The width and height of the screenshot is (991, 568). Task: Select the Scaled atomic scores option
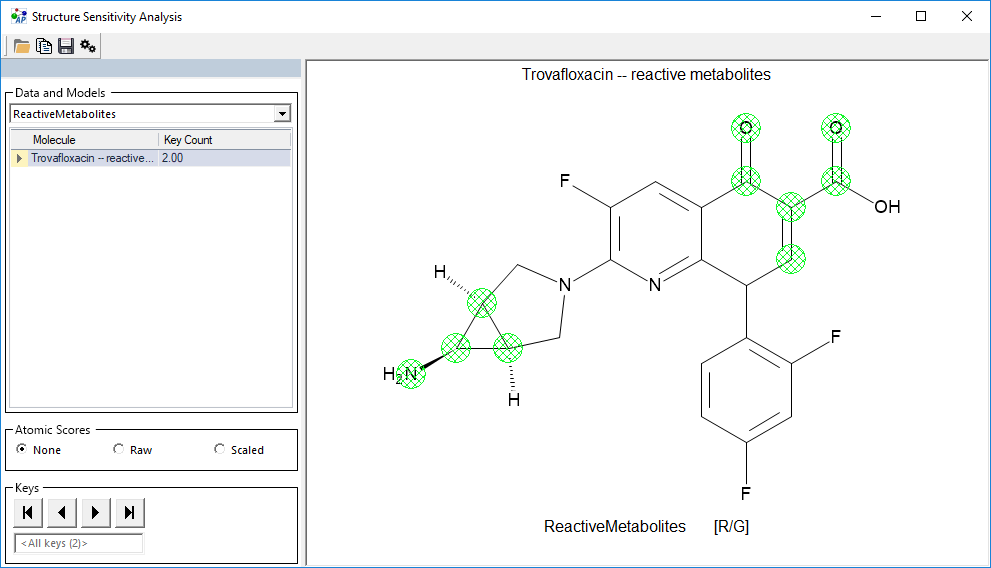pos(219,449)
